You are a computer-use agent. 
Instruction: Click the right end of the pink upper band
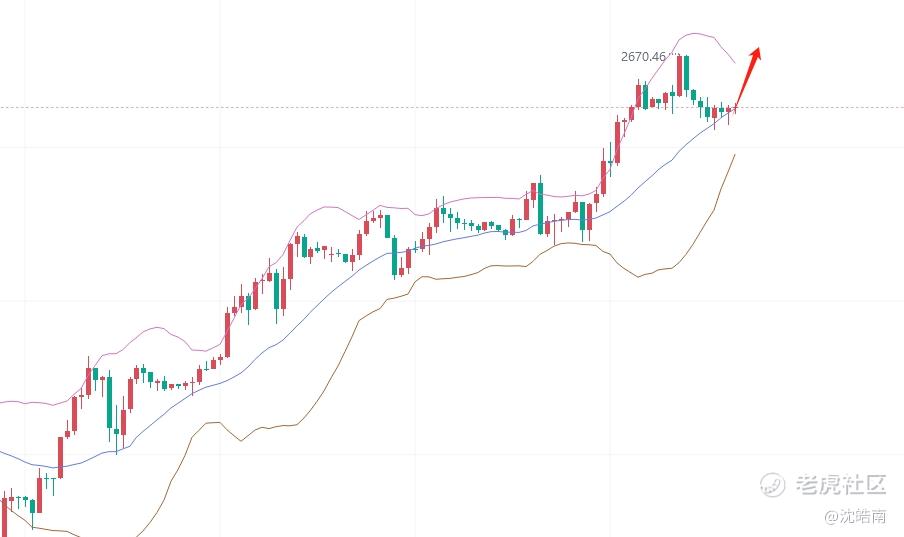point(734,62)
